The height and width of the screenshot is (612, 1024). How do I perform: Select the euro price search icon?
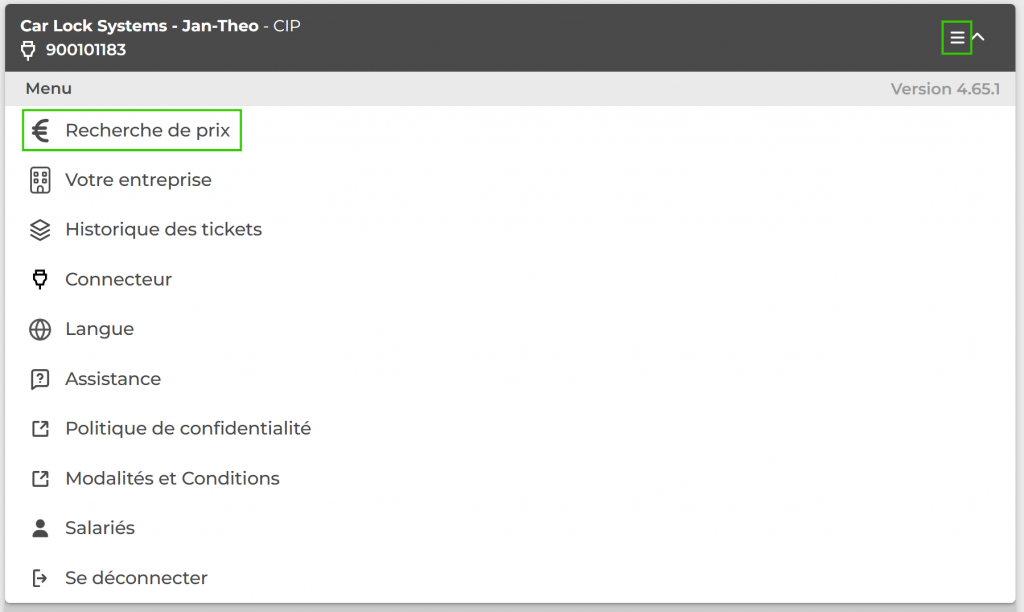pos(40,129)
